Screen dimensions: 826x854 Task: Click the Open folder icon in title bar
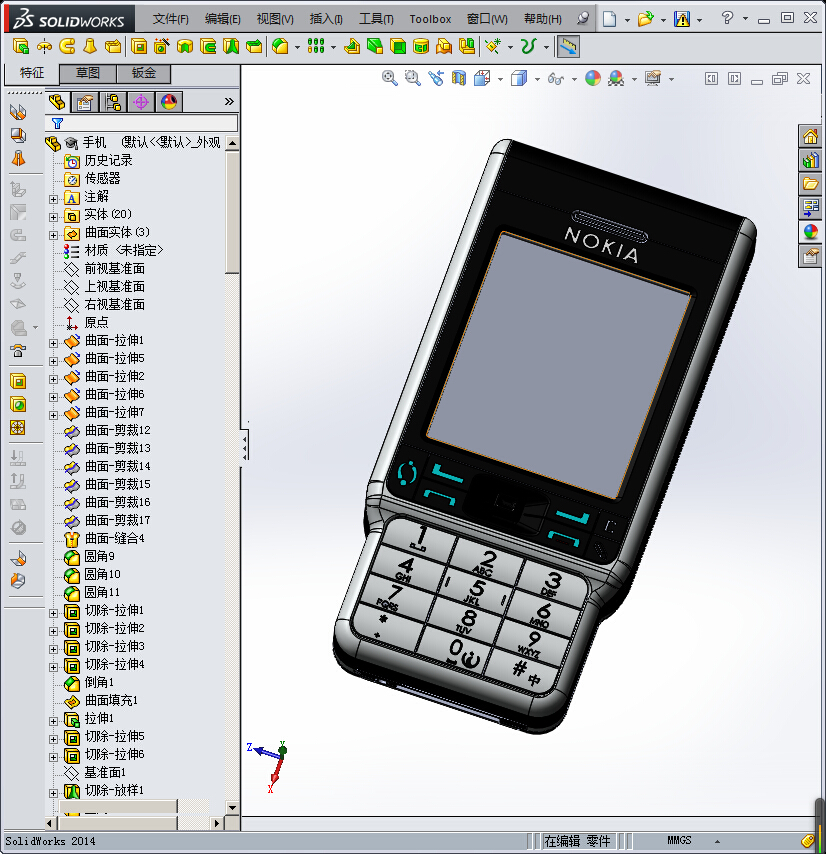pyautogui.click(x=645, y=19)
